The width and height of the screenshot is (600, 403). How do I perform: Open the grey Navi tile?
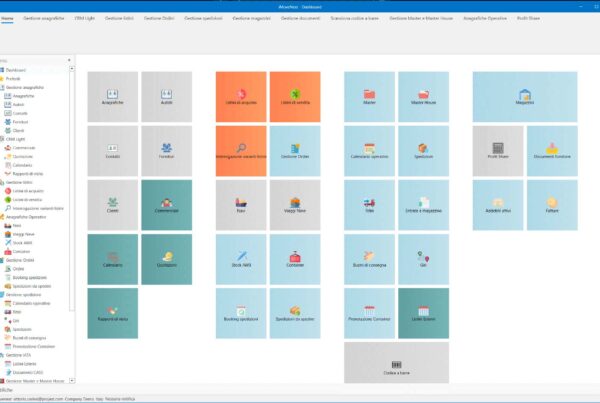point(241,205)
